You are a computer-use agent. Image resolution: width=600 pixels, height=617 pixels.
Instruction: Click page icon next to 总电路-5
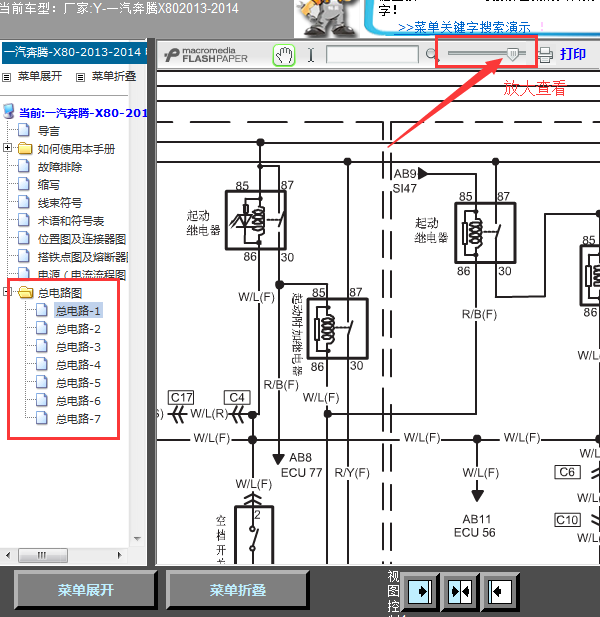[x=42, y=382]
